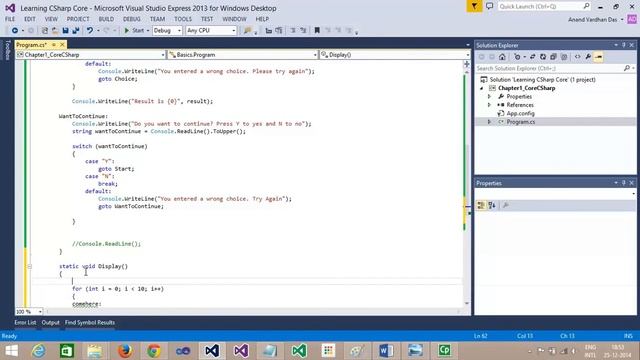The image size is (640, 360).
Task: Click Home icon in Solution Explorer toolbar
Action: point(502,57)
